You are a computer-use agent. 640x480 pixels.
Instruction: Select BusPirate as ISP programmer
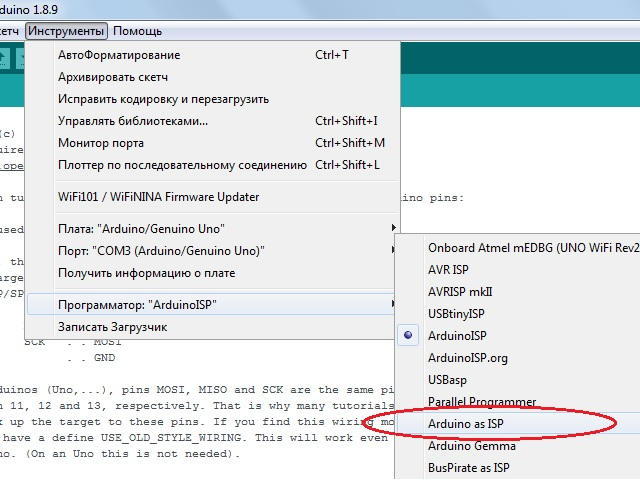[x=519, y=468]
